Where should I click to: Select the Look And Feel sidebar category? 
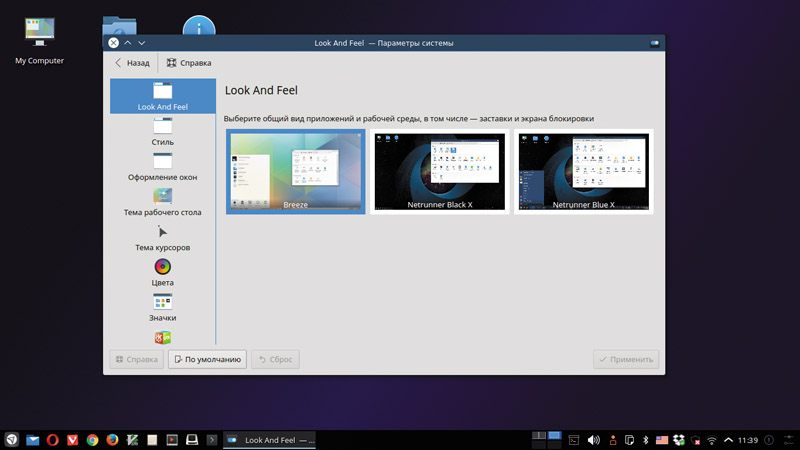click(x=163, y=96)
